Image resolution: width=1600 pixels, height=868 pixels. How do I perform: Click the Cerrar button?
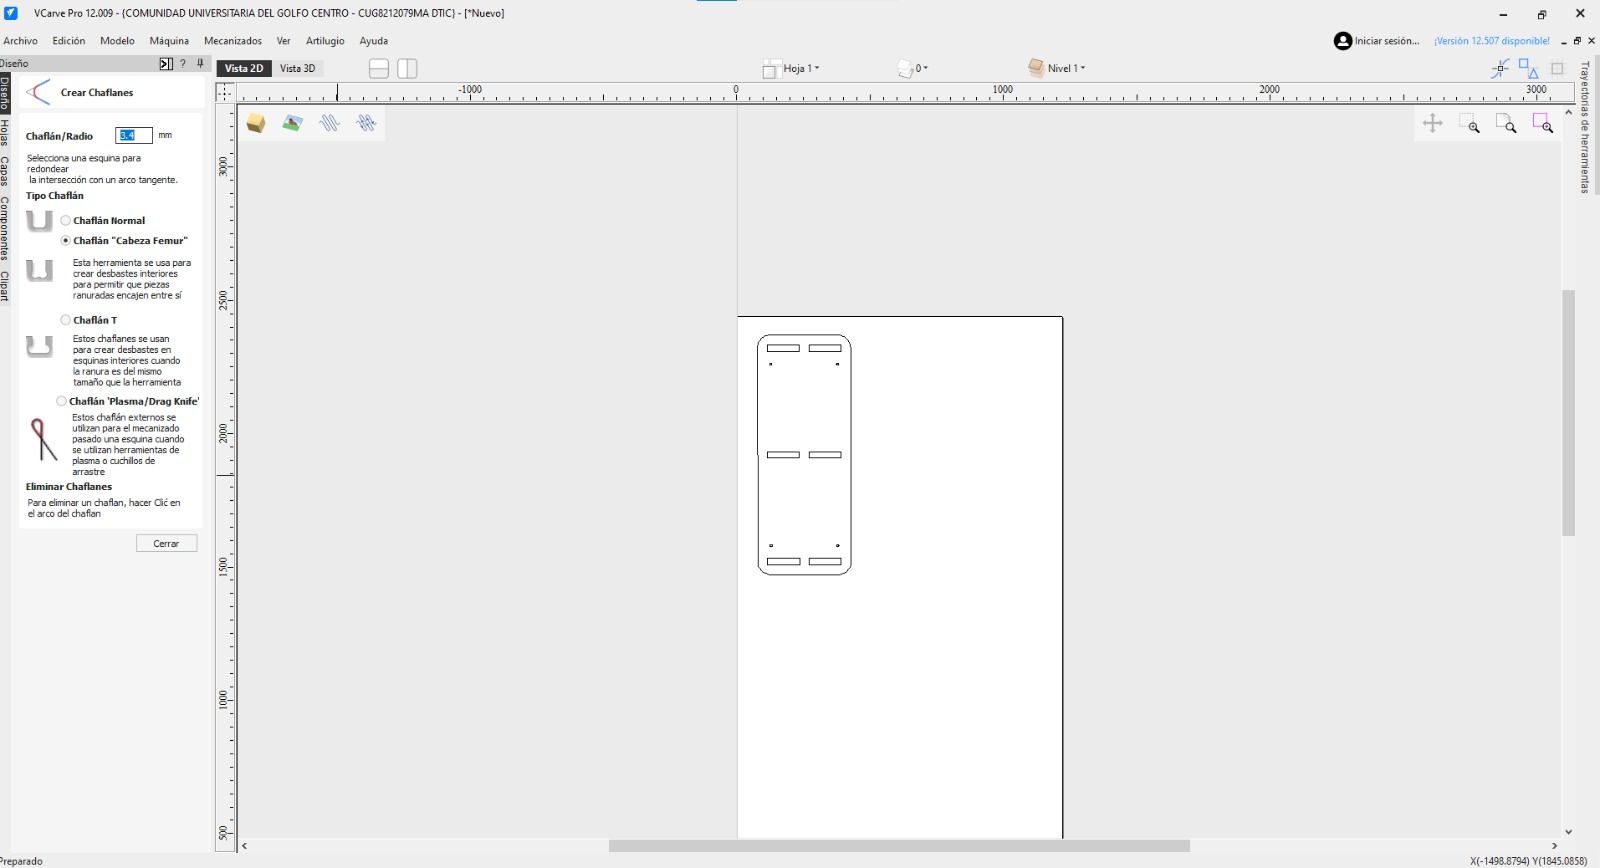pyautogui.click(x=166, y=543)
